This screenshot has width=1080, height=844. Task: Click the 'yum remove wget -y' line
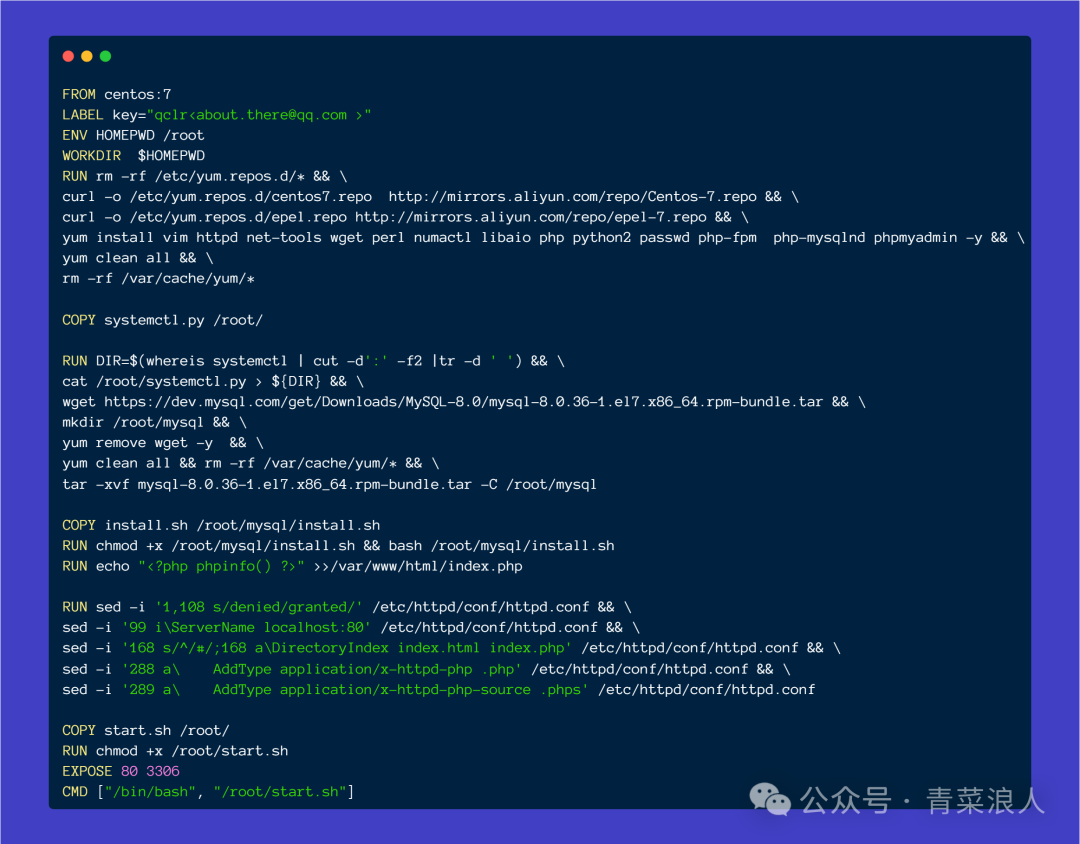(163, 443)
